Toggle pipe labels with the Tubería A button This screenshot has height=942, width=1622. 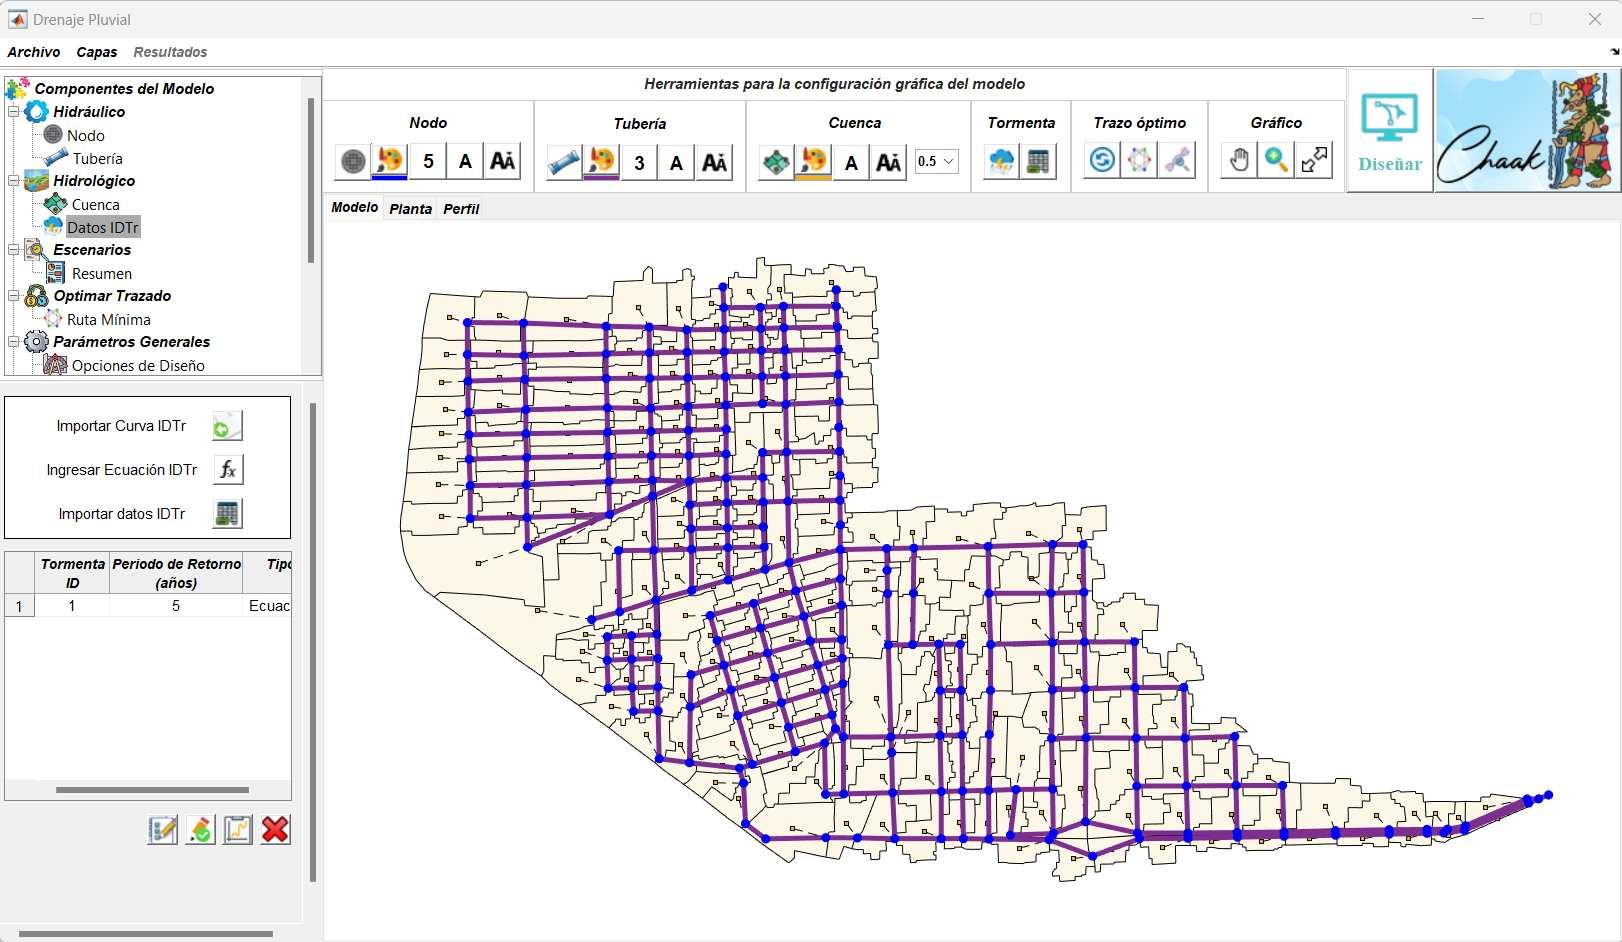[x=676, y=162]
